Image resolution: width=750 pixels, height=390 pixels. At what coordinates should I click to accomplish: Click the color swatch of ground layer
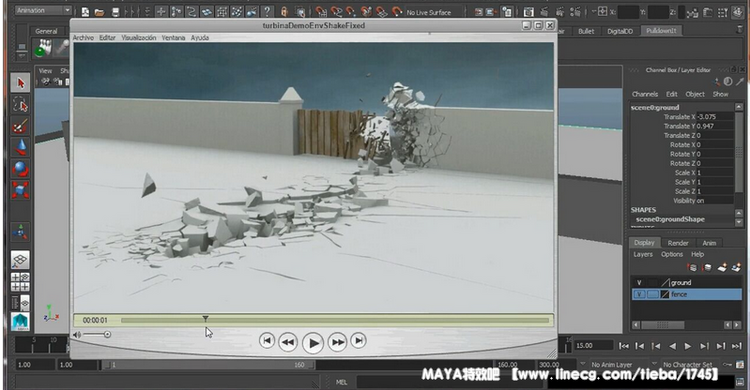tap(665, 282)
